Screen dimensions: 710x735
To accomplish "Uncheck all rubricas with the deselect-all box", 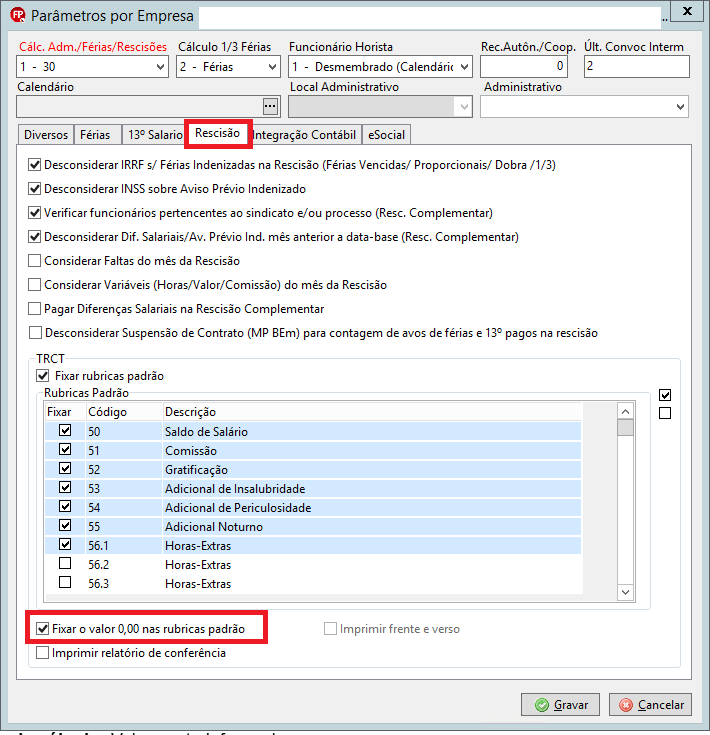I will pyautogui.click(x=665, y=413).
